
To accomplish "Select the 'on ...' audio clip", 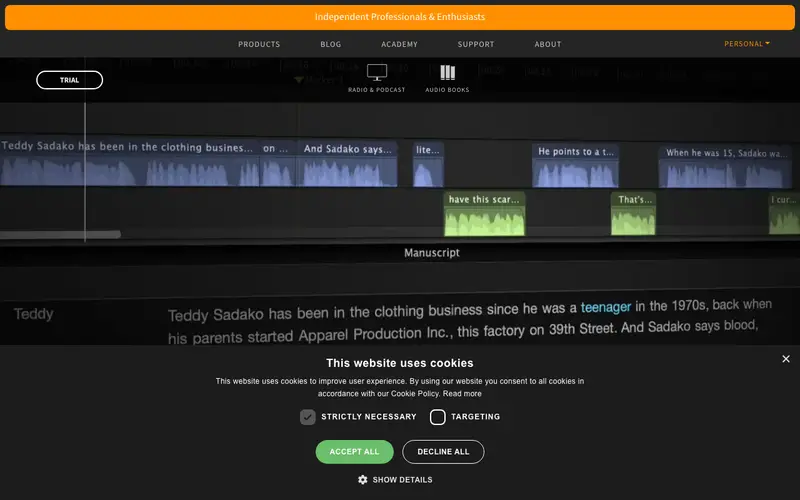I will 278,163.
